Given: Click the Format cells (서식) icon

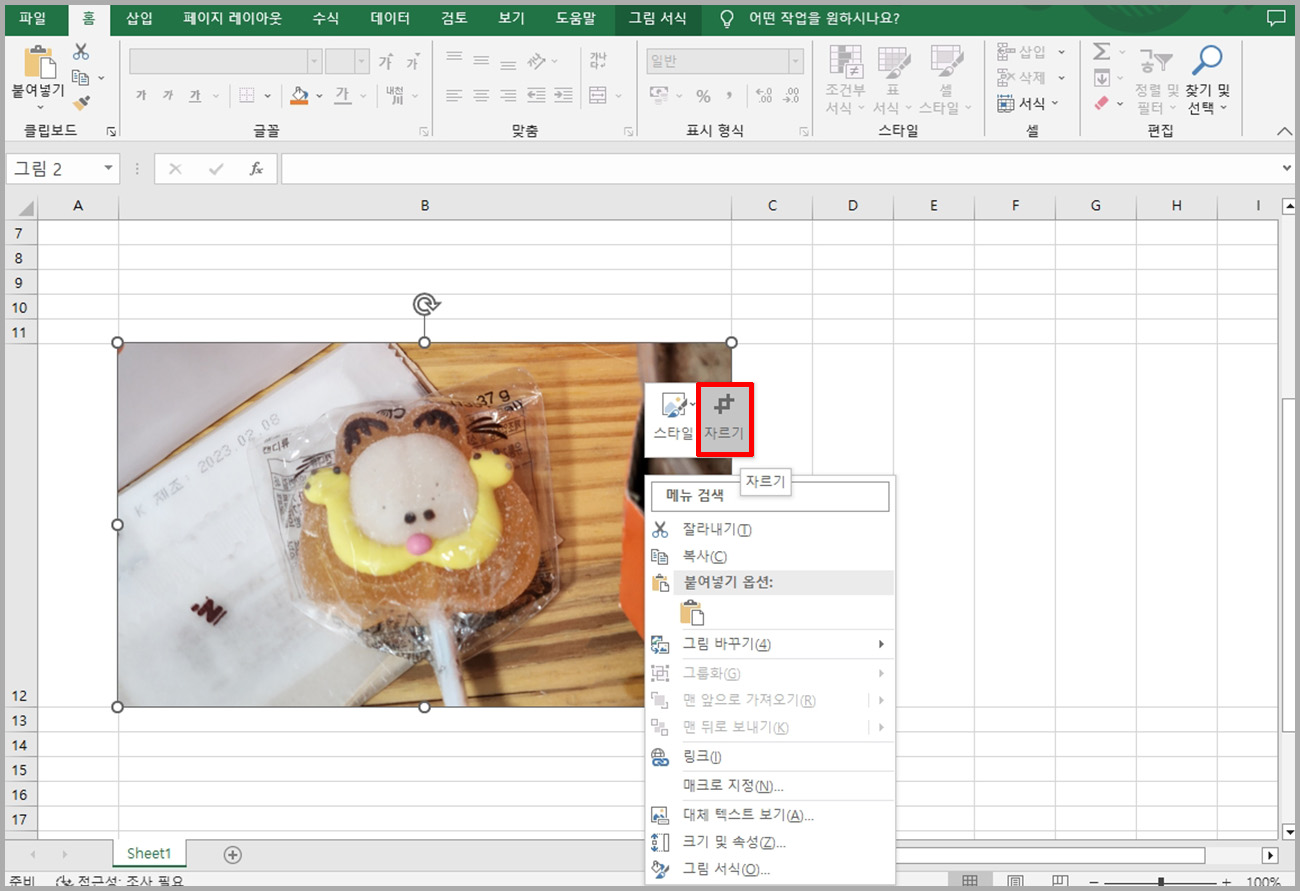Looking at the screenshot, I should click(1006, 103).
